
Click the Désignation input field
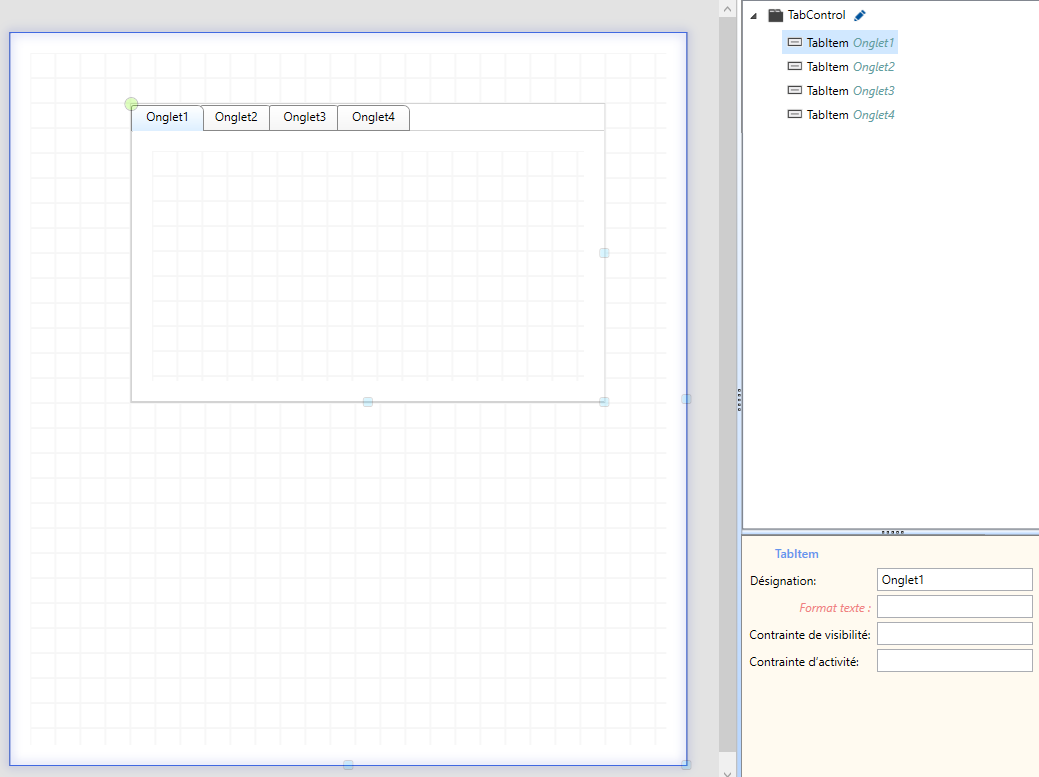[x=954, y=580]
